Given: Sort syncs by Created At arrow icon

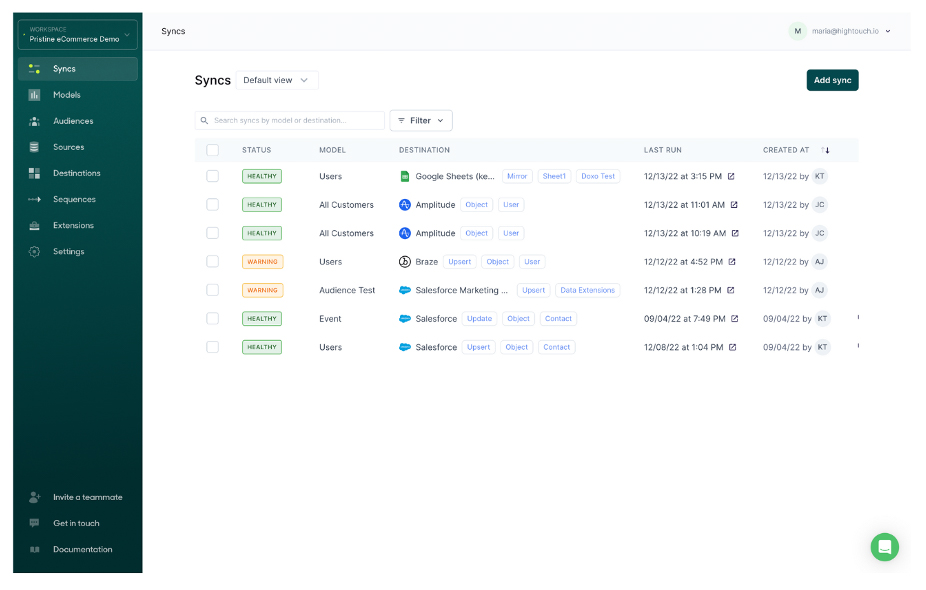Looking at the screenshot, I should coord(825,150).
